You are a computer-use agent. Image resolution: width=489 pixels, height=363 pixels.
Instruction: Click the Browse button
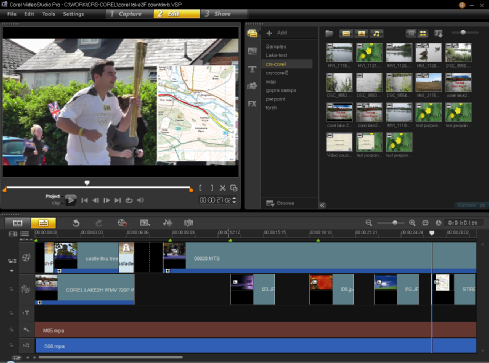point(280,203)
